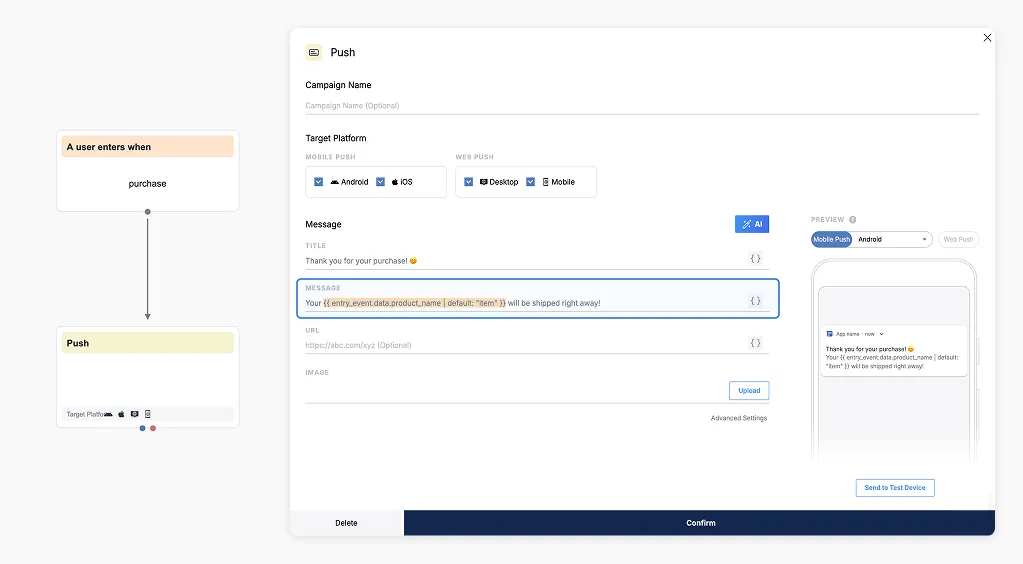Image resolution: width=1023 pixels, height=564 pixels.
Task: Click the highlighted entry_event.data.product_name variable
Action: (x=414, y=303)
